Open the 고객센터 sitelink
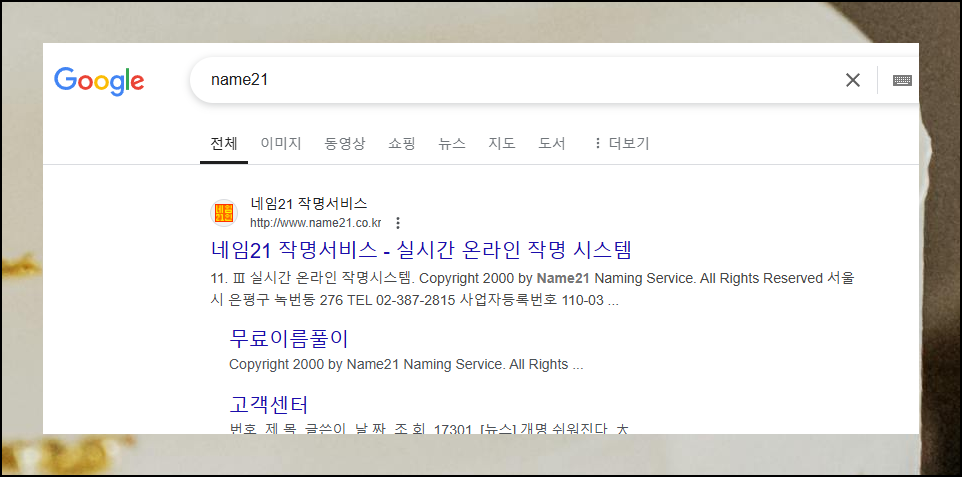The image size is (962, 477). [268, 405]
